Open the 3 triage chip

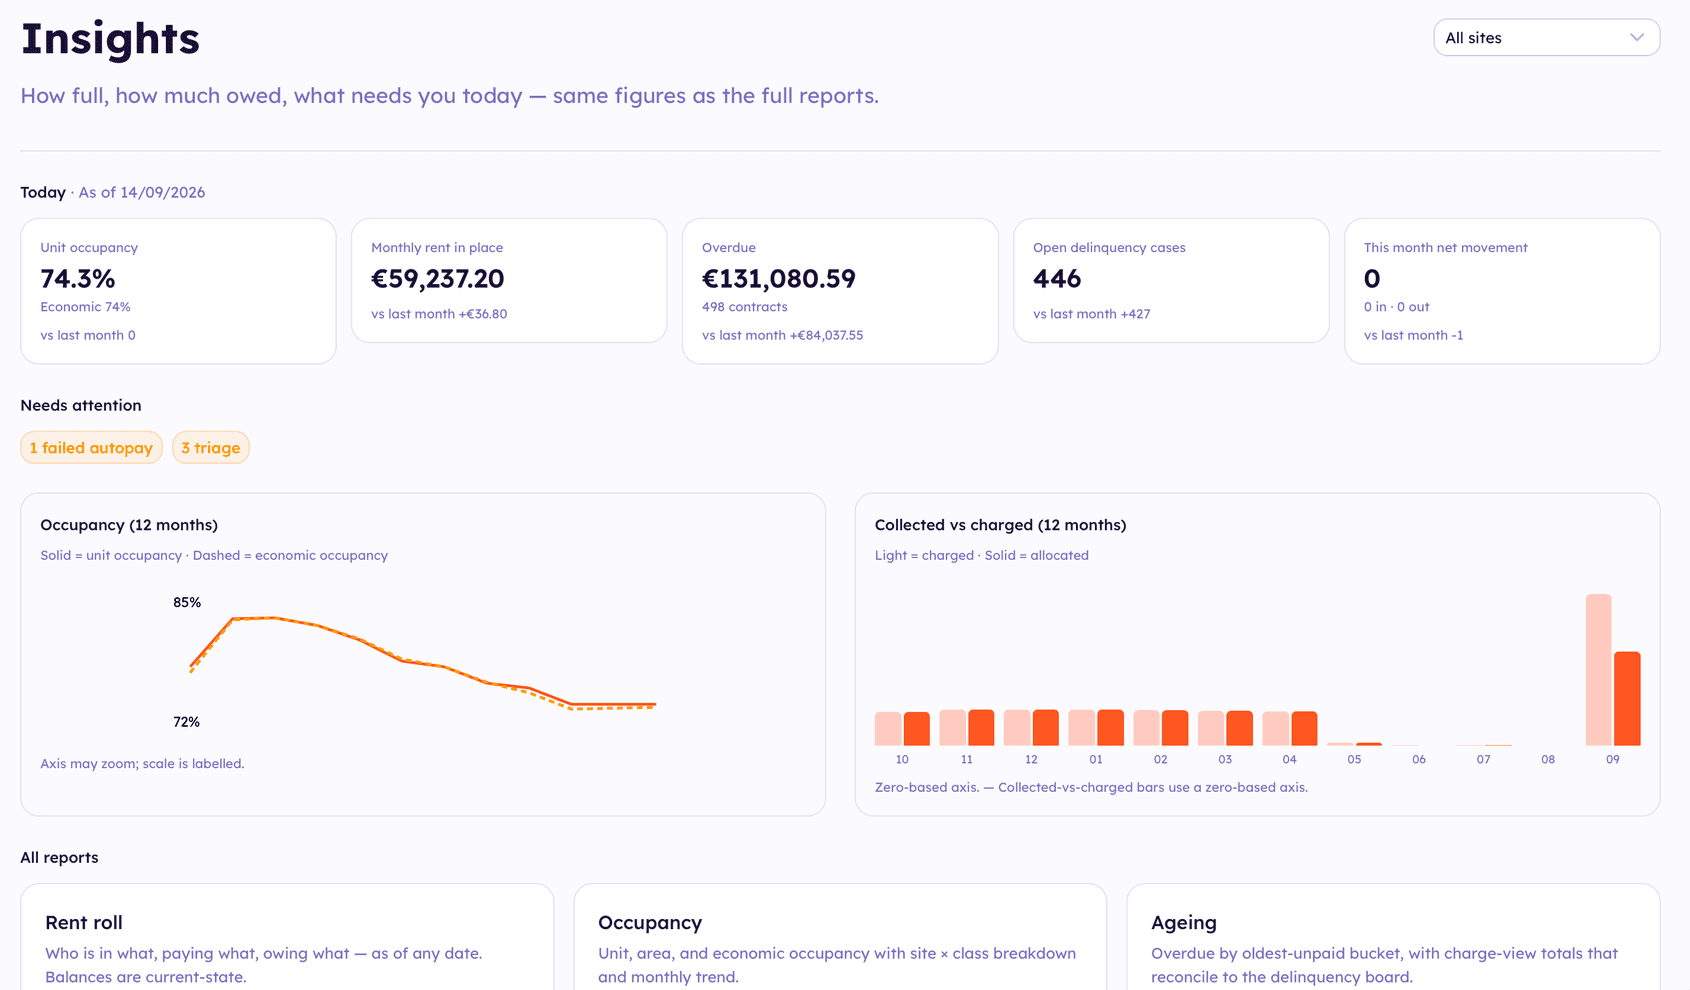(x=211, y=448)
